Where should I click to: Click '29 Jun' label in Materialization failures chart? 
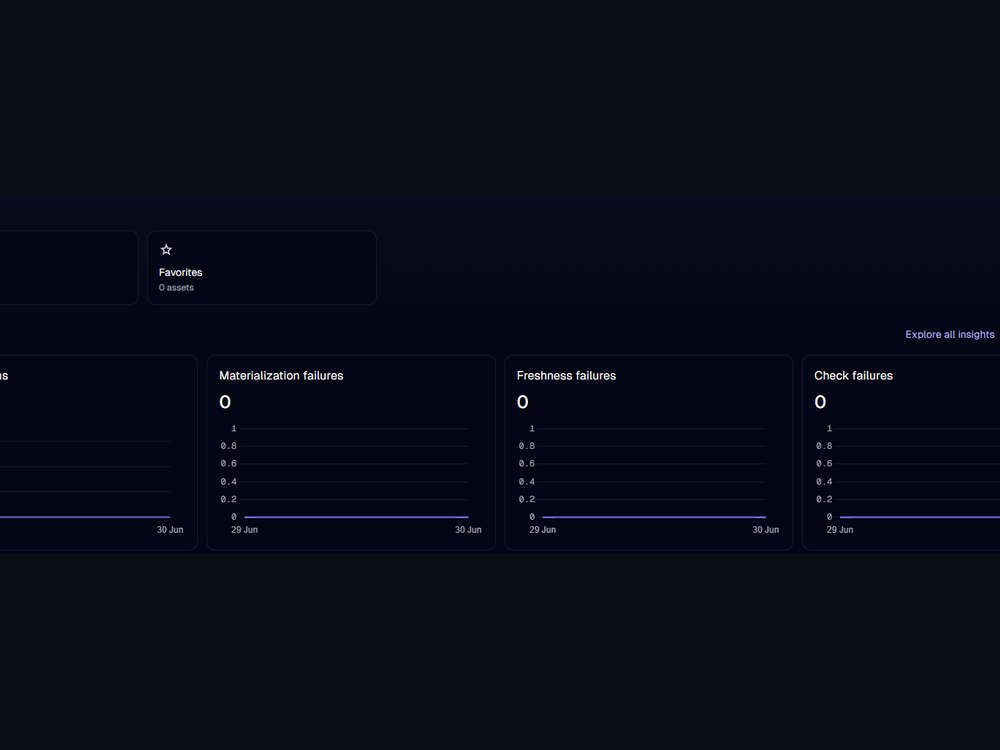click(x=244, y=530)
